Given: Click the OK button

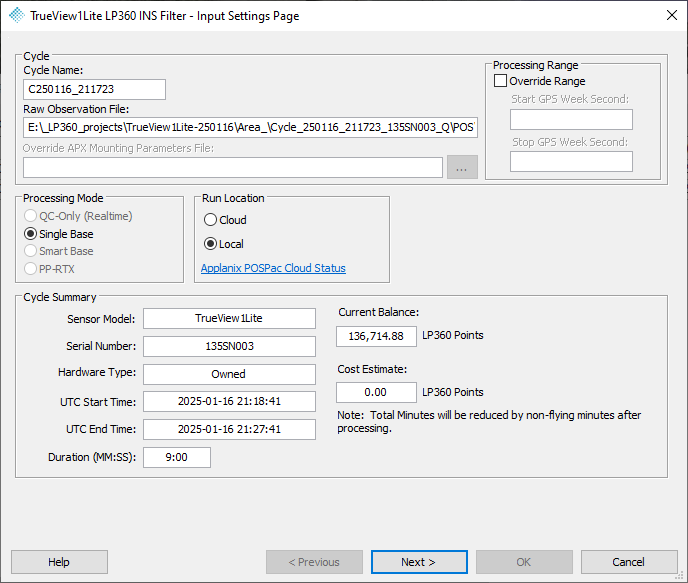Looking at the screenshot, I should (x=524, y=562).
